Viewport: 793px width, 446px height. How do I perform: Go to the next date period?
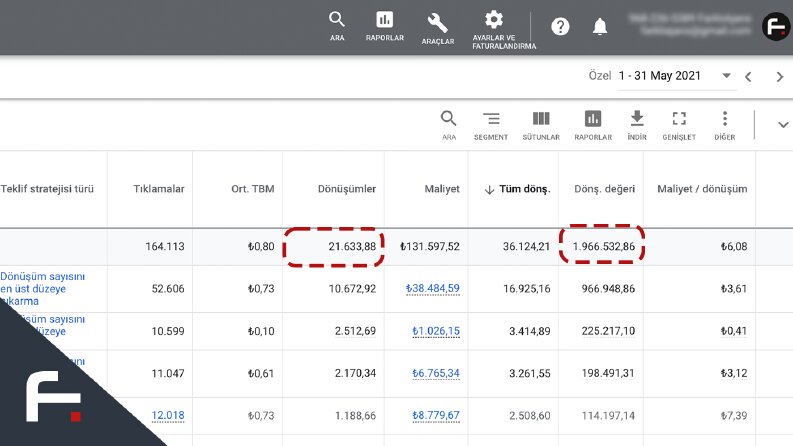(779, 77)
